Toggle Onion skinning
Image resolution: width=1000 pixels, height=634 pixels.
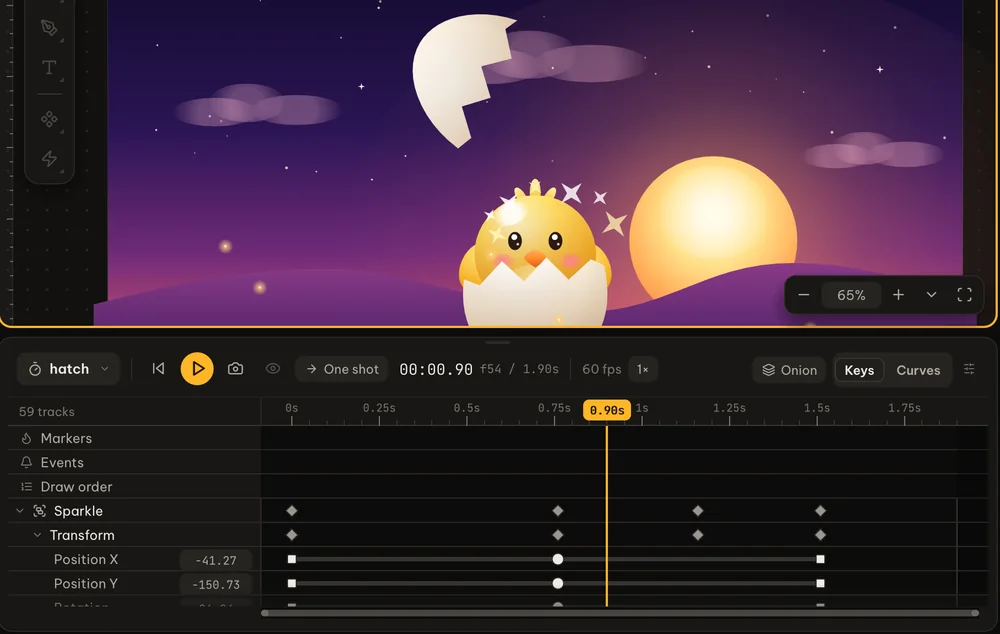tap(790, 370)
